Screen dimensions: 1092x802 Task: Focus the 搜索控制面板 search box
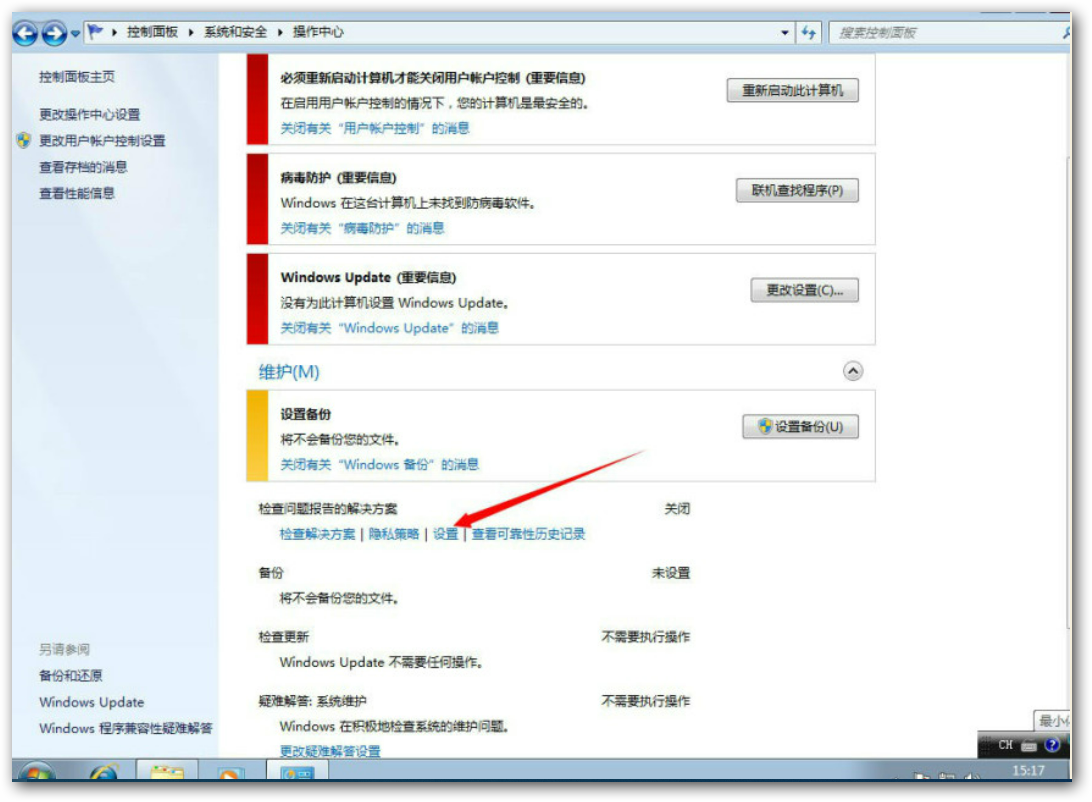click(947, 32)
